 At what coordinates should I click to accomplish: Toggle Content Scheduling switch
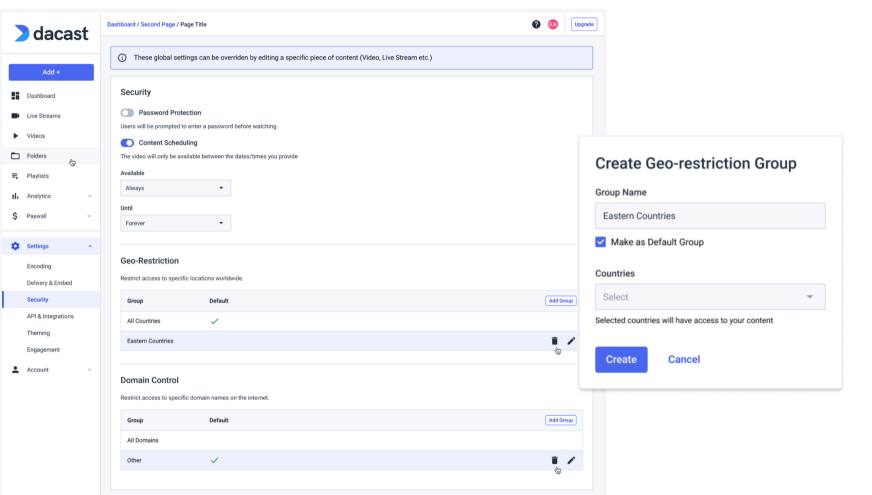tap(127, 143)
